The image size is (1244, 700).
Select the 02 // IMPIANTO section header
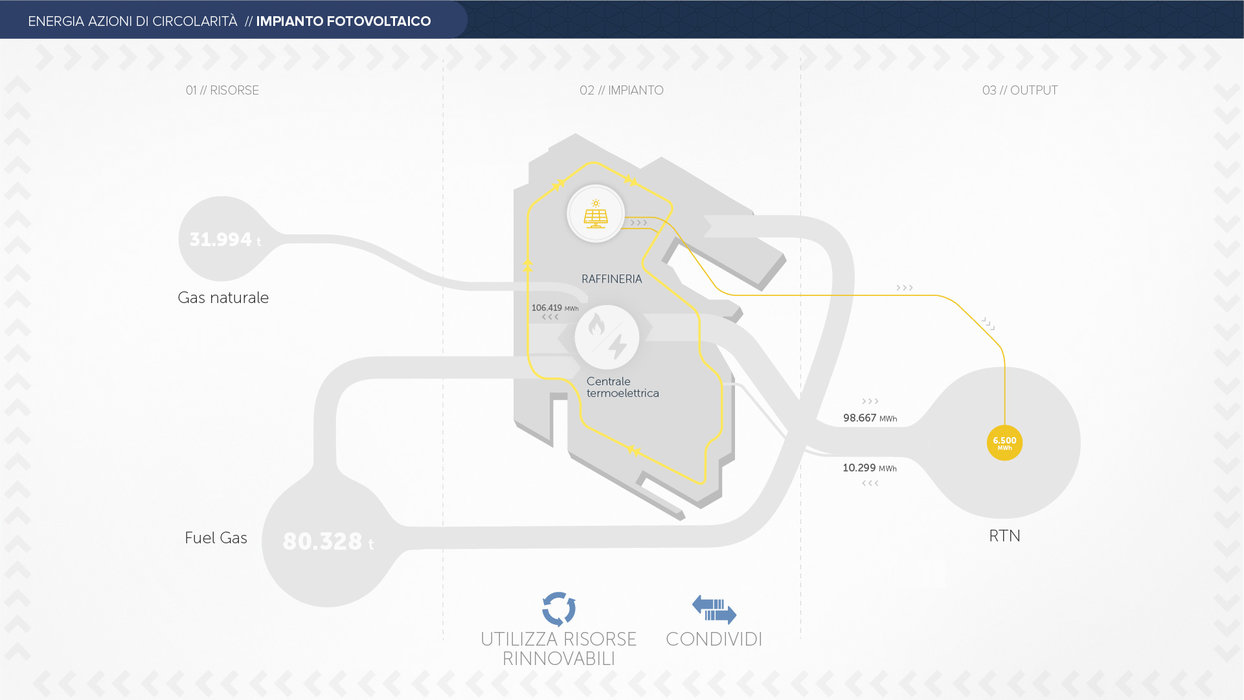[621, 90]
